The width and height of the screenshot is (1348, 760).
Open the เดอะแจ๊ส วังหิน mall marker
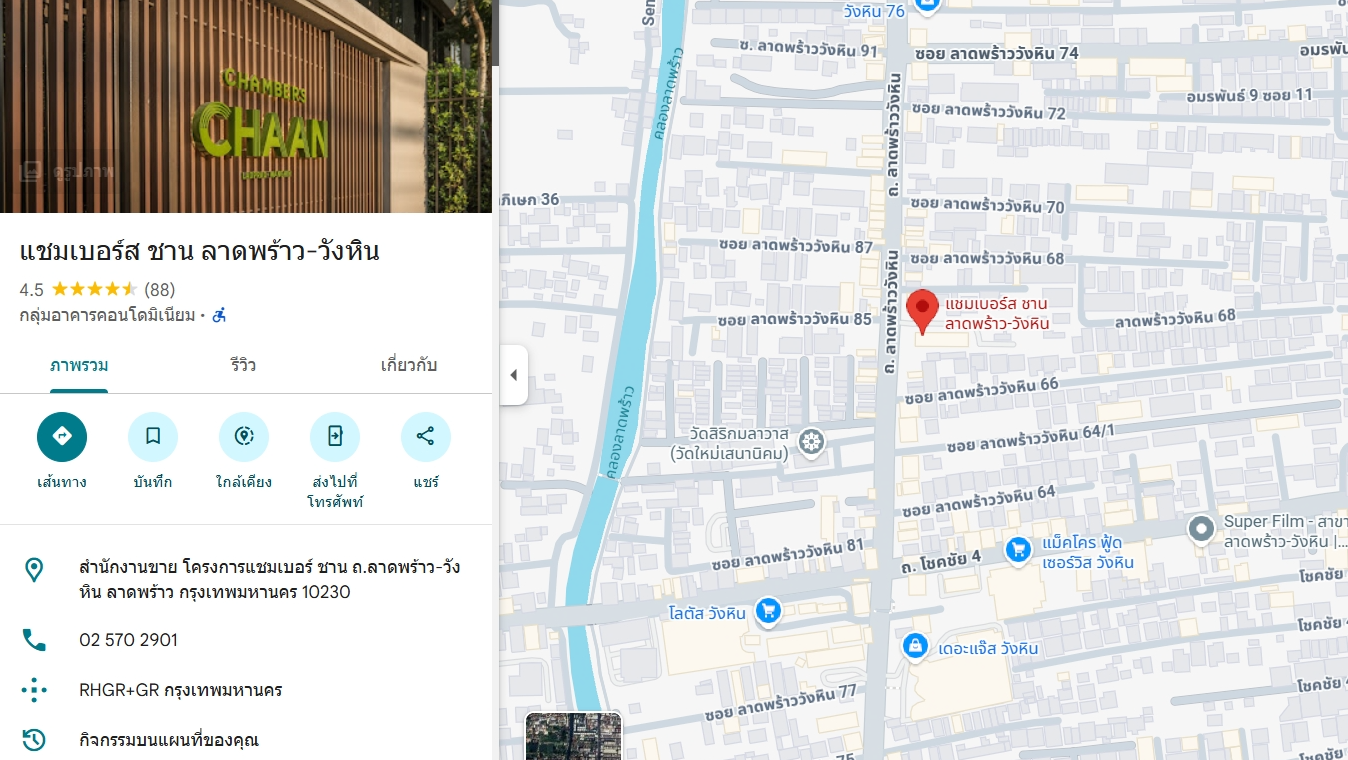(915, 646)
